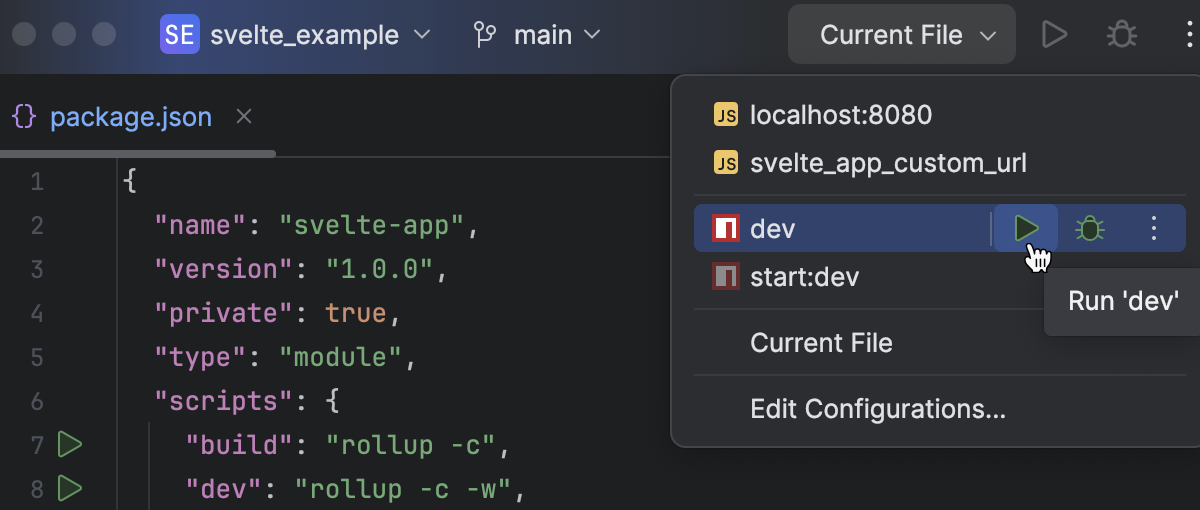Click the toolbar Debug bug icon

1122,36
